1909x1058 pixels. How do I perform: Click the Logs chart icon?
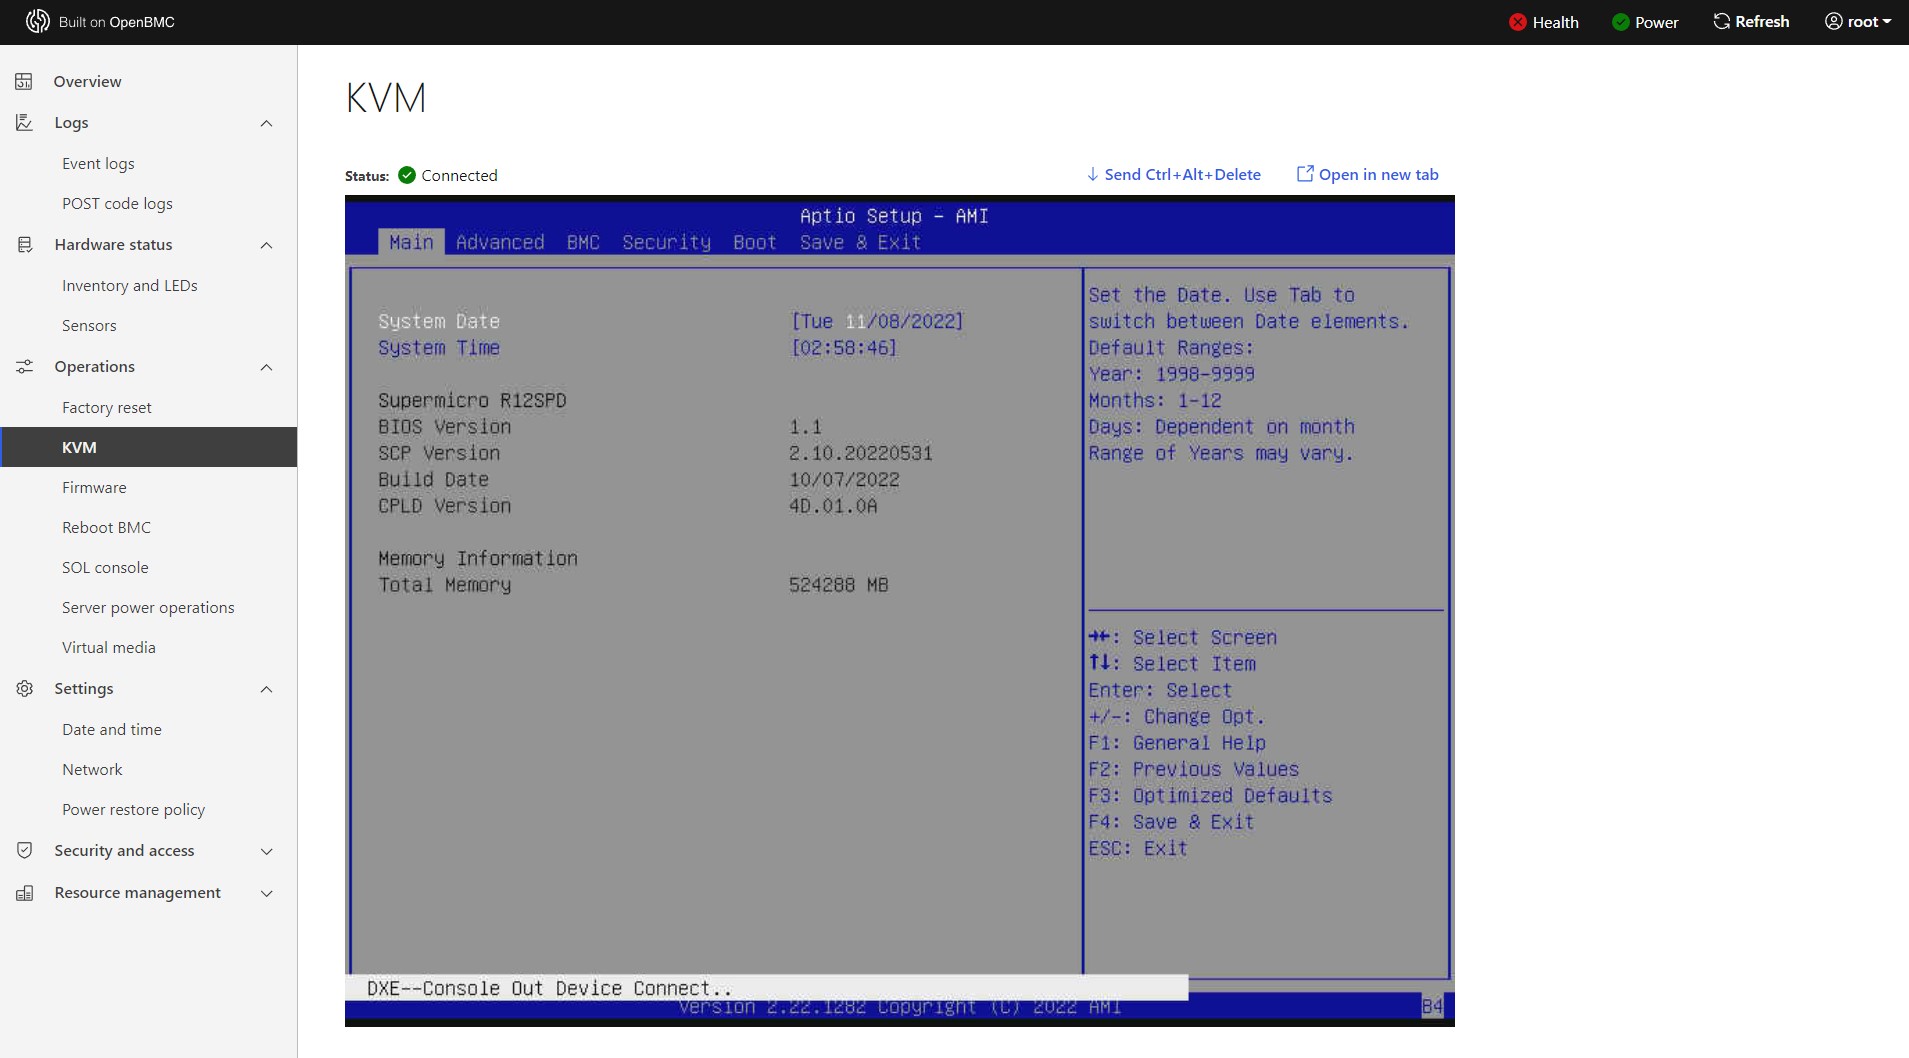[x=24, y=122]
